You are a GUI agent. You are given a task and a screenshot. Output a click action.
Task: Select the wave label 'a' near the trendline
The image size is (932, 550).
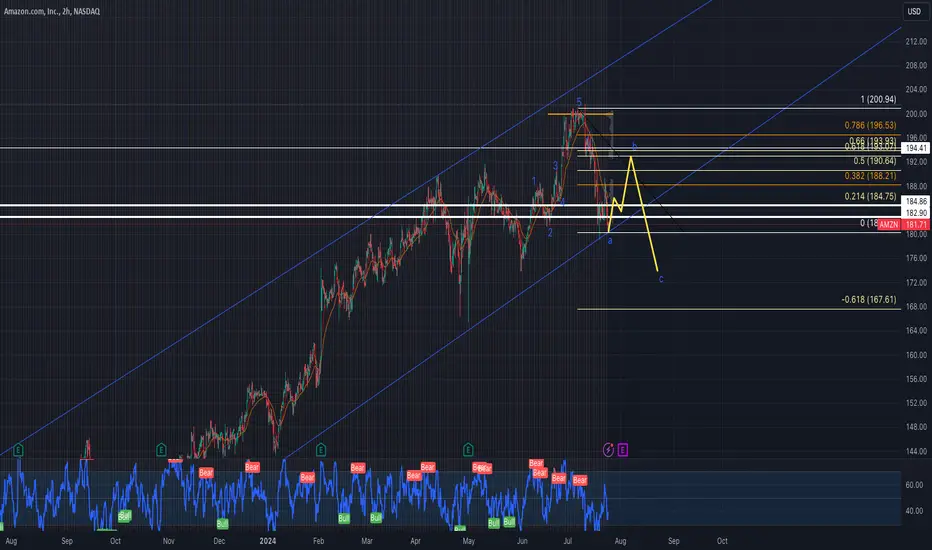click(x=610, y=241)
